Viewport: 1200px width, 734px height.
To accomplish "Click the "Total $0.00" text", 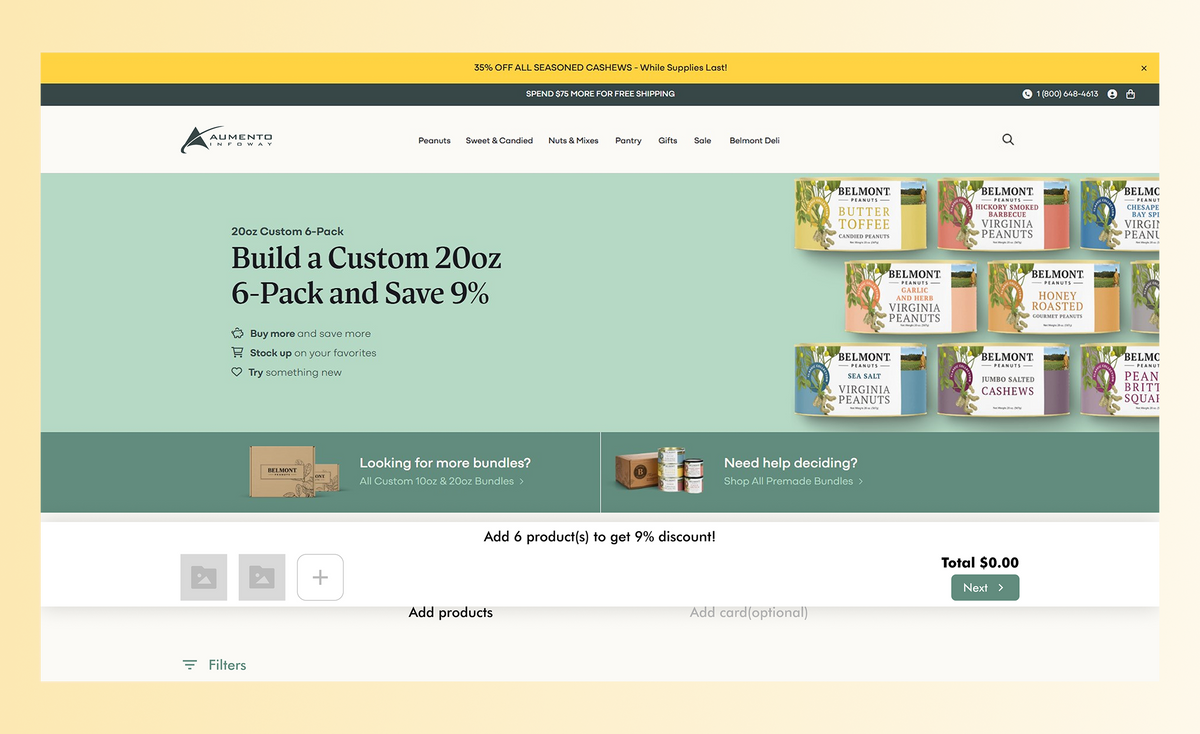I will pos(980,563).
